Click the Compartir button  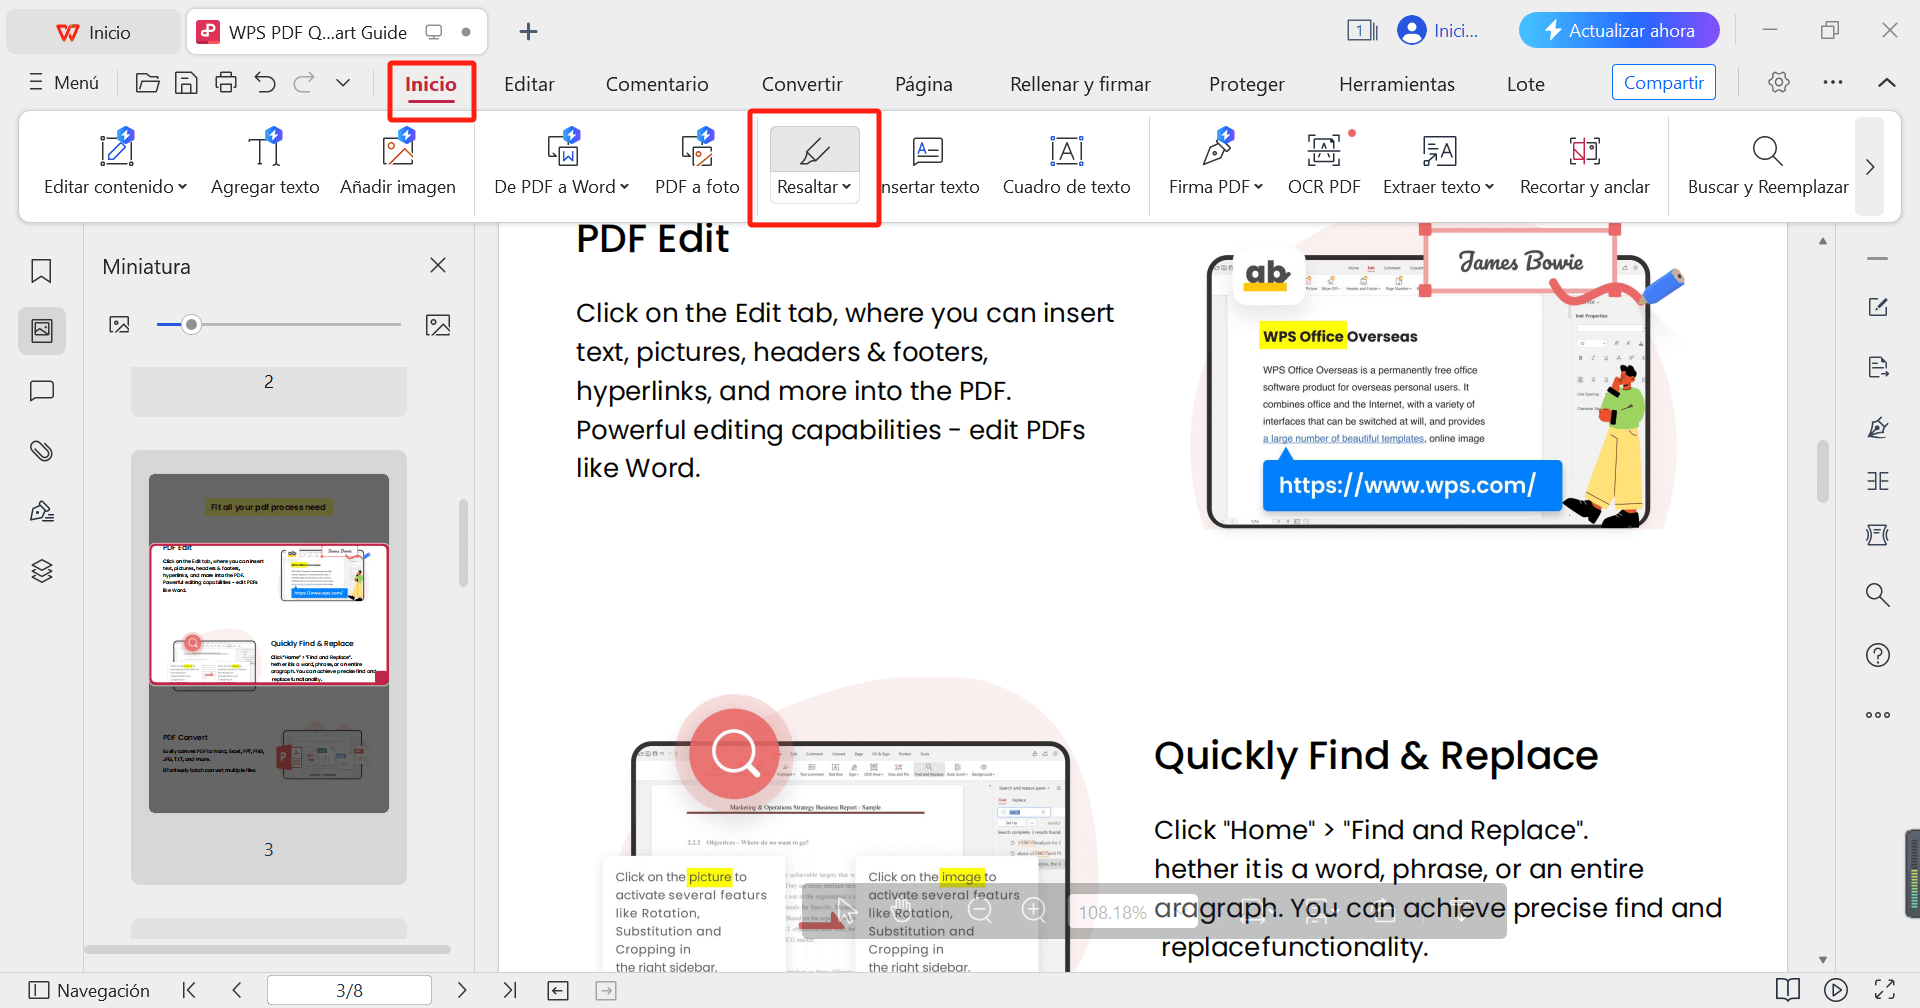(1663, 83)
